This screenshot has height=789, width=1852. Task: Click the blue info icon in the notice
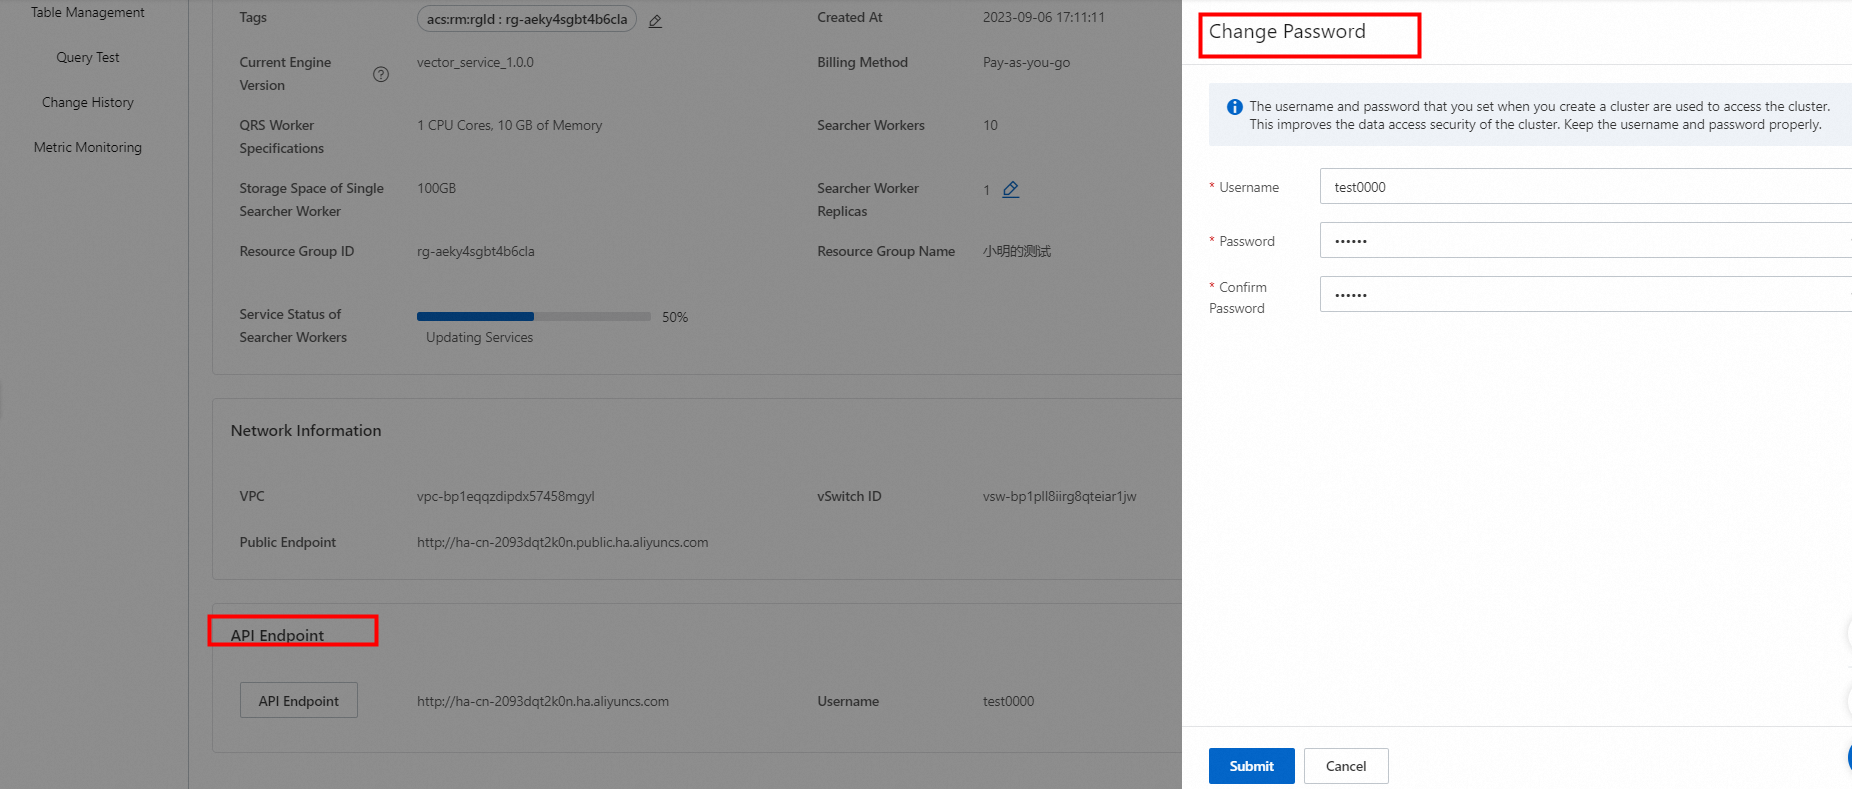coord(1235,107)
